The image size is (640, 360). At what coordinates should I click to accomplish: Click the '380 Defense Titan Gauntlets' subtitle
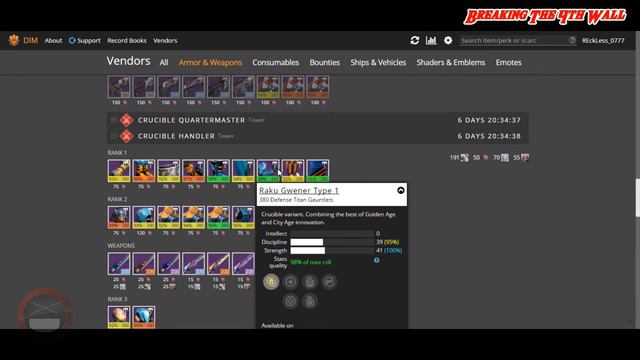pyautogui.click(x=296, y=200)
